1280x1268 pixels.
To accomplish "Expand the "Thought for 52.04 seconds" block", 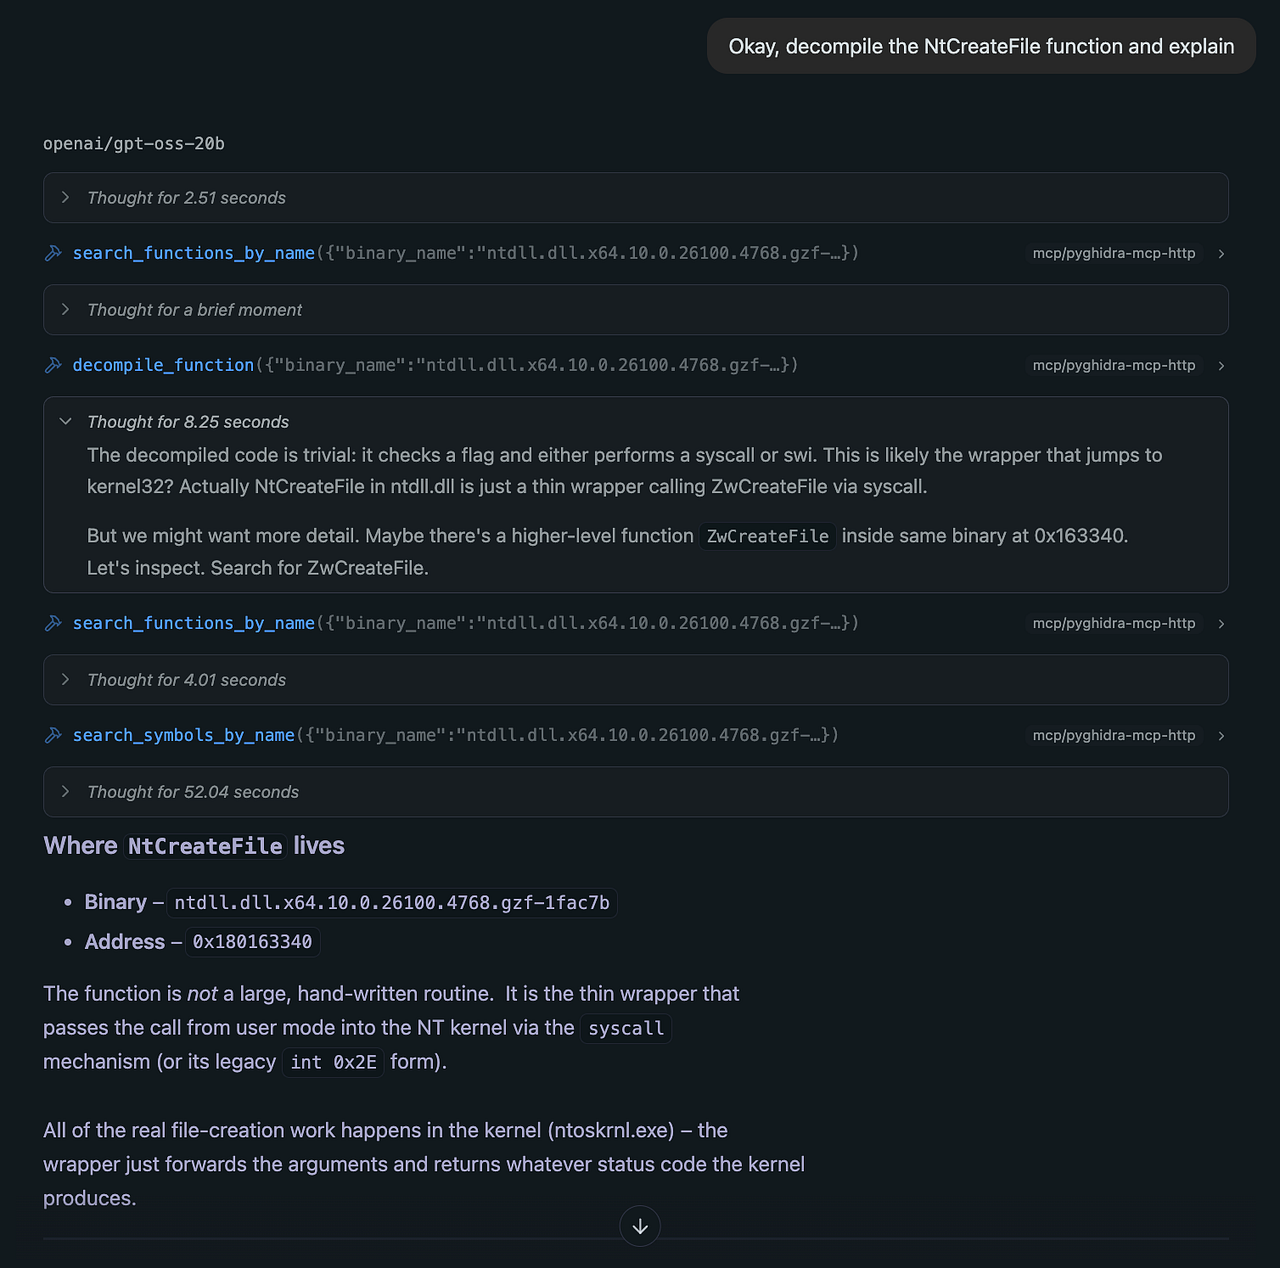I will (636, 792).
